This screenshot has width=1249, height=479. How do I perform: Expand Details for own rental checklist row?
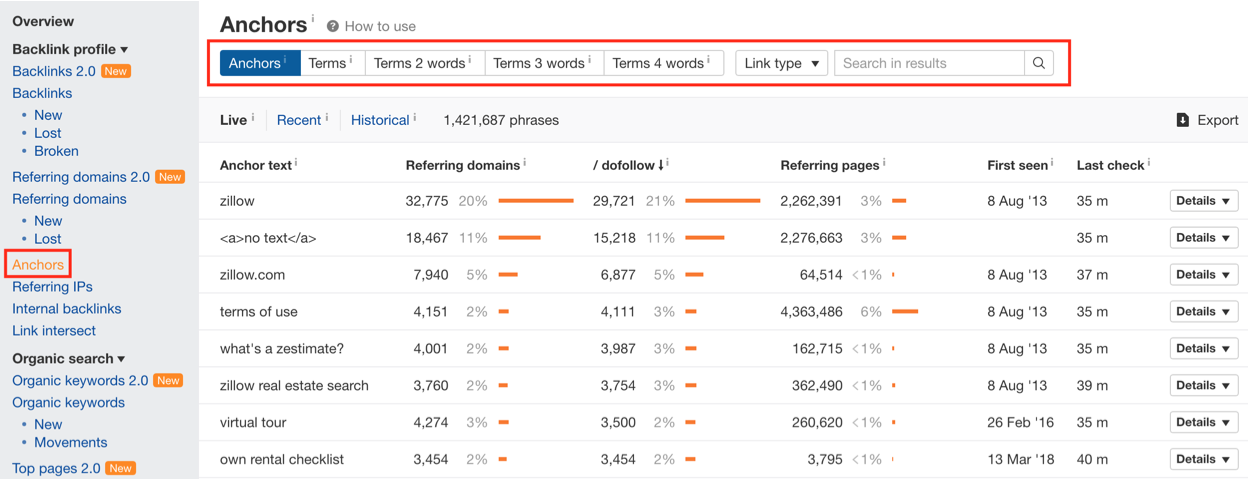(1204, 460)
